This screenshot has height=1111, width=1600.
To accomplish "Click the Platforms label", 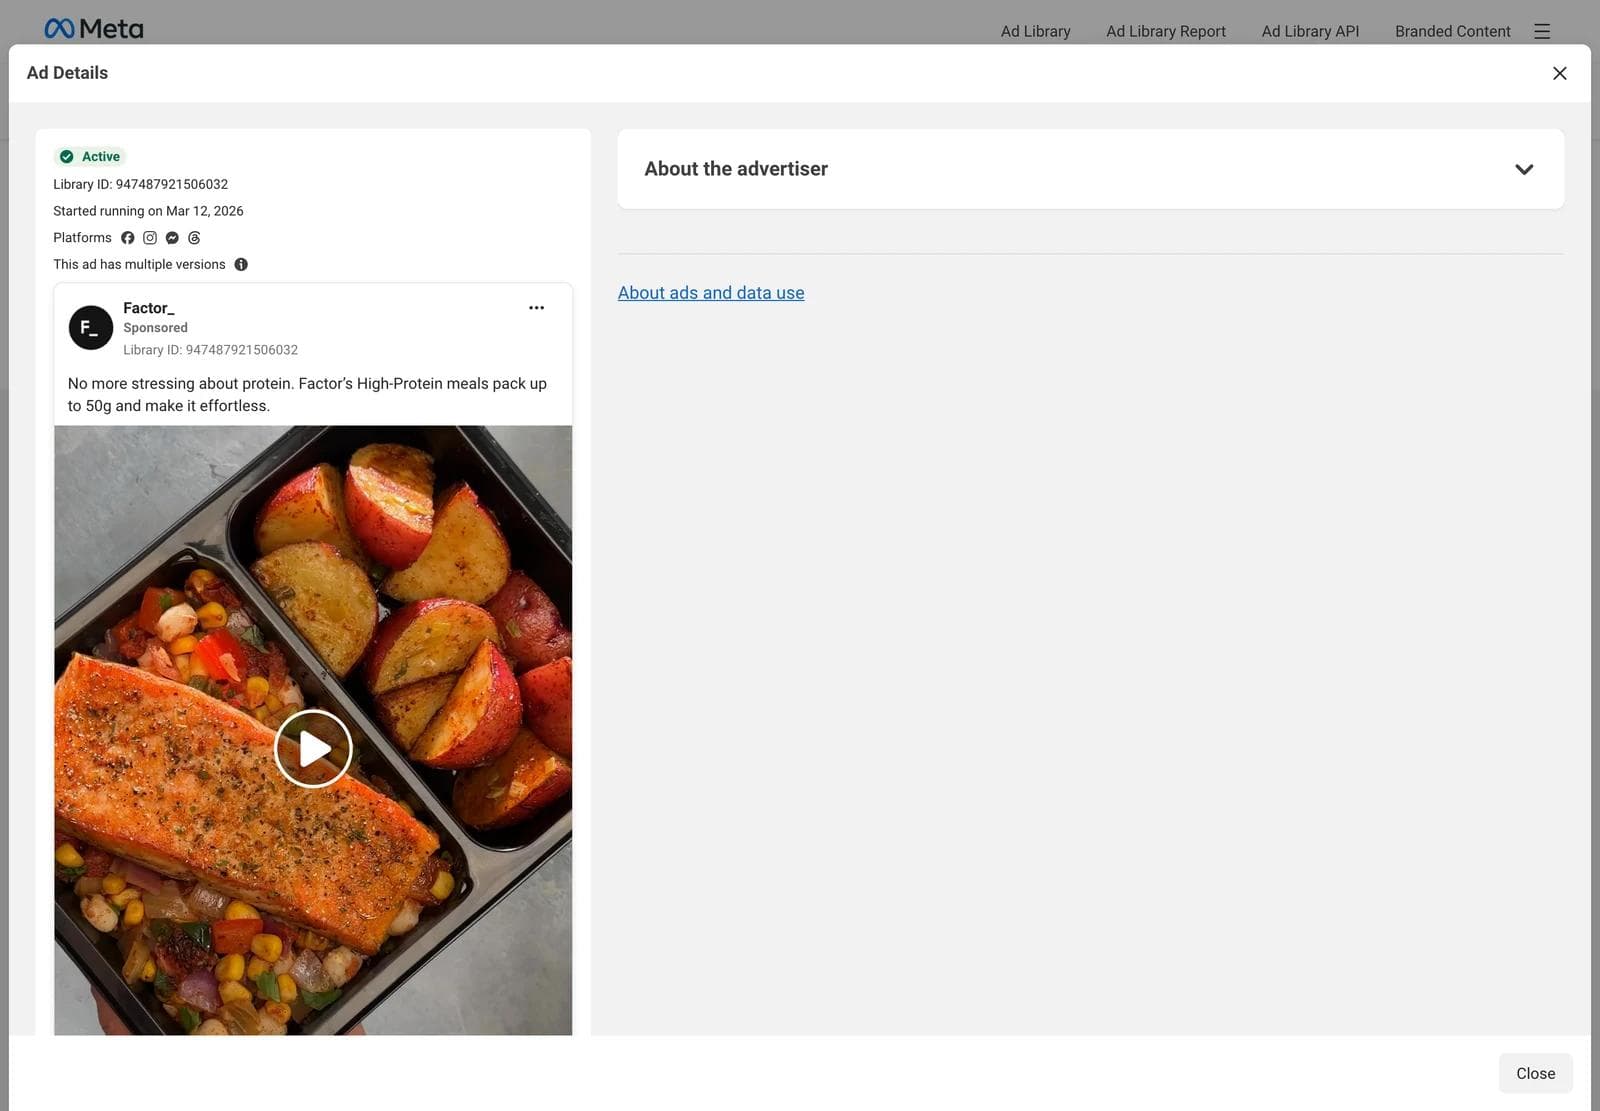I will click(x=82, y=237).
